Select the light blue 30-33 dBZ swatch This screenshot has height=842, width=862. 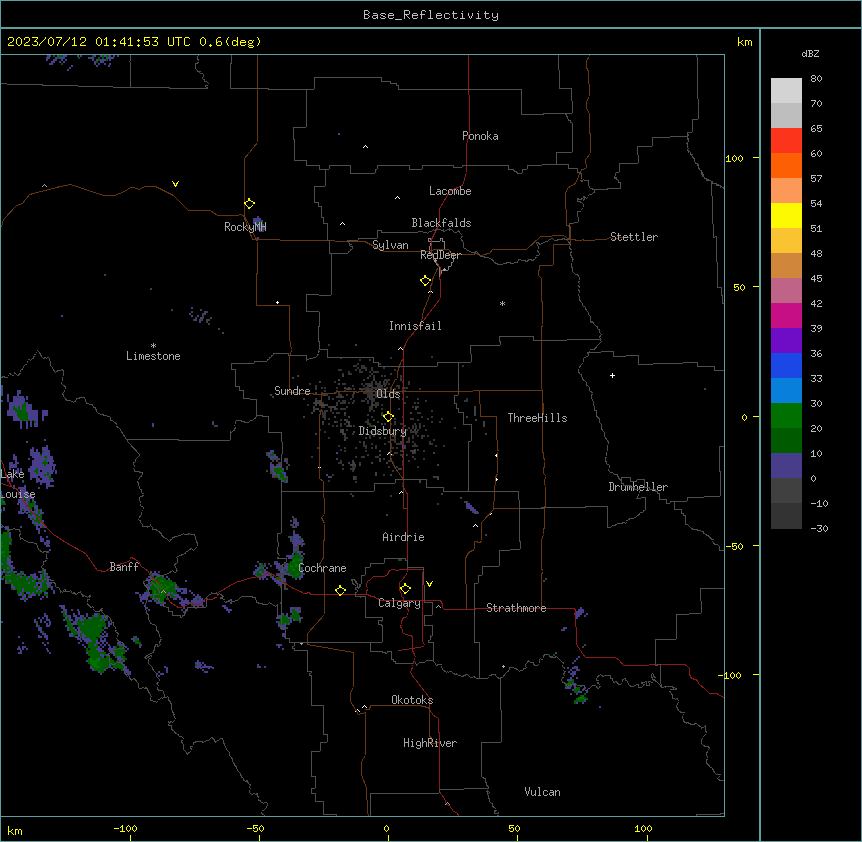point(786,391)
